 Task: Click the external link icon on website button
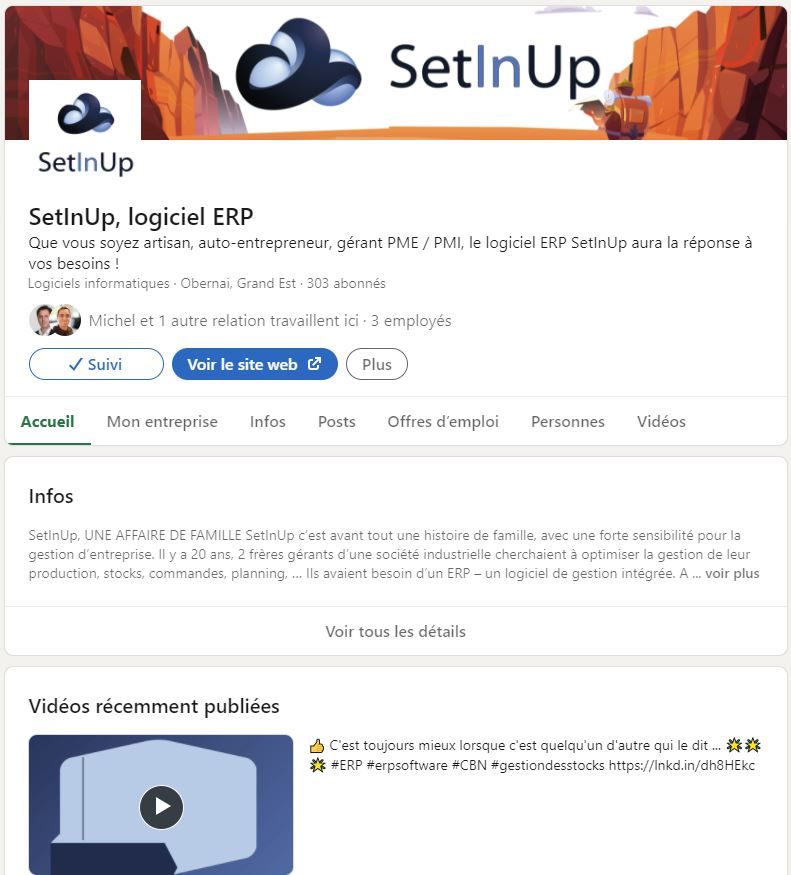coord(314,364)
